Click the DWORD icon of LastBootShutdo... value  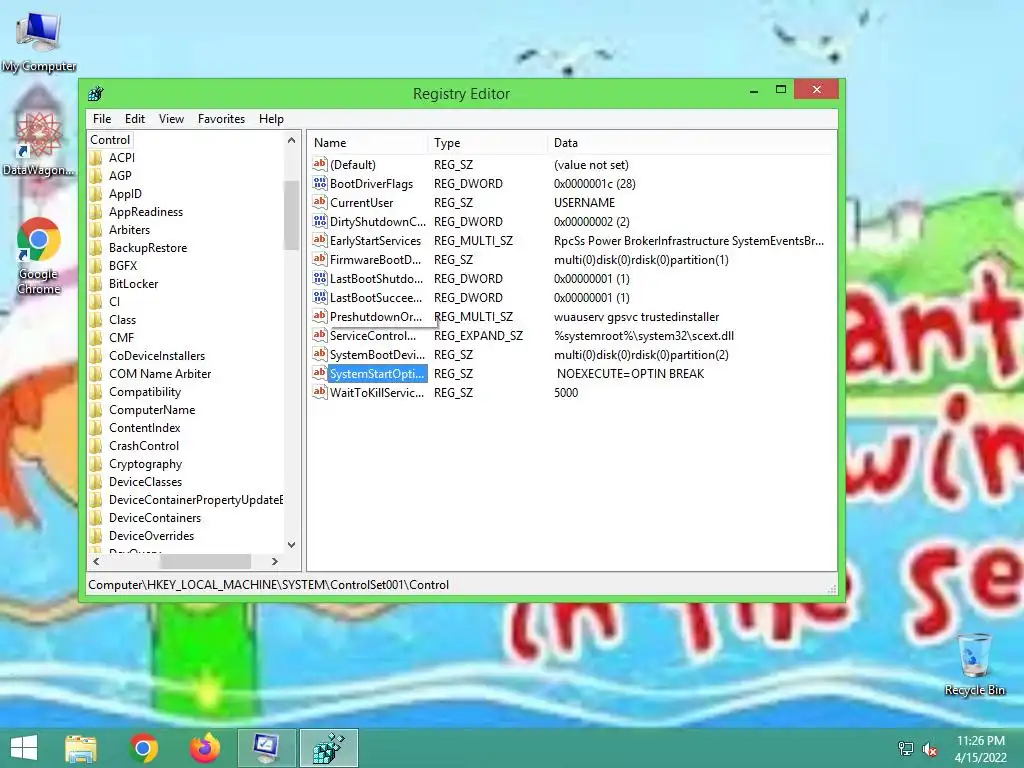(x=319, y=278)
